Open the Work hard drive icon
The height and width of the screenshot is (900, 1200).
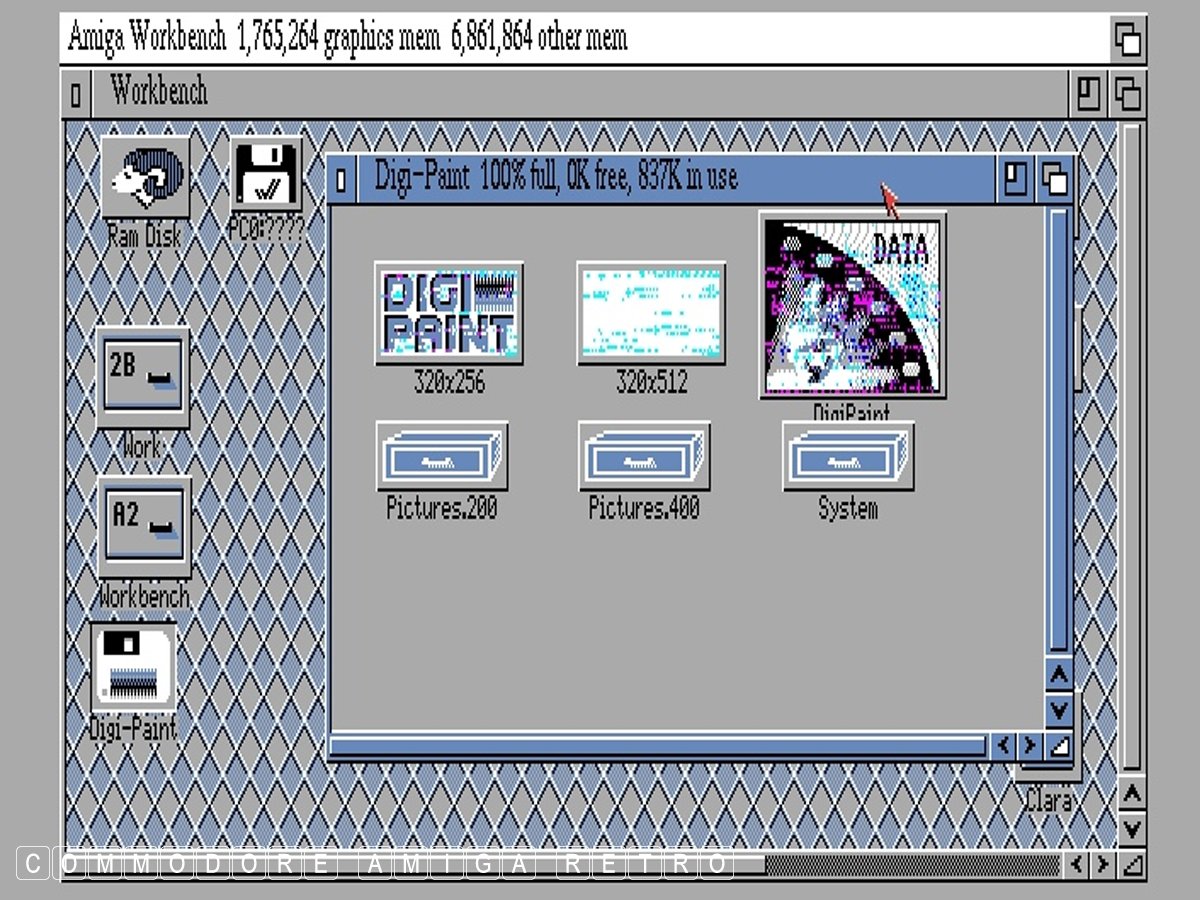(x=142, y=377)
